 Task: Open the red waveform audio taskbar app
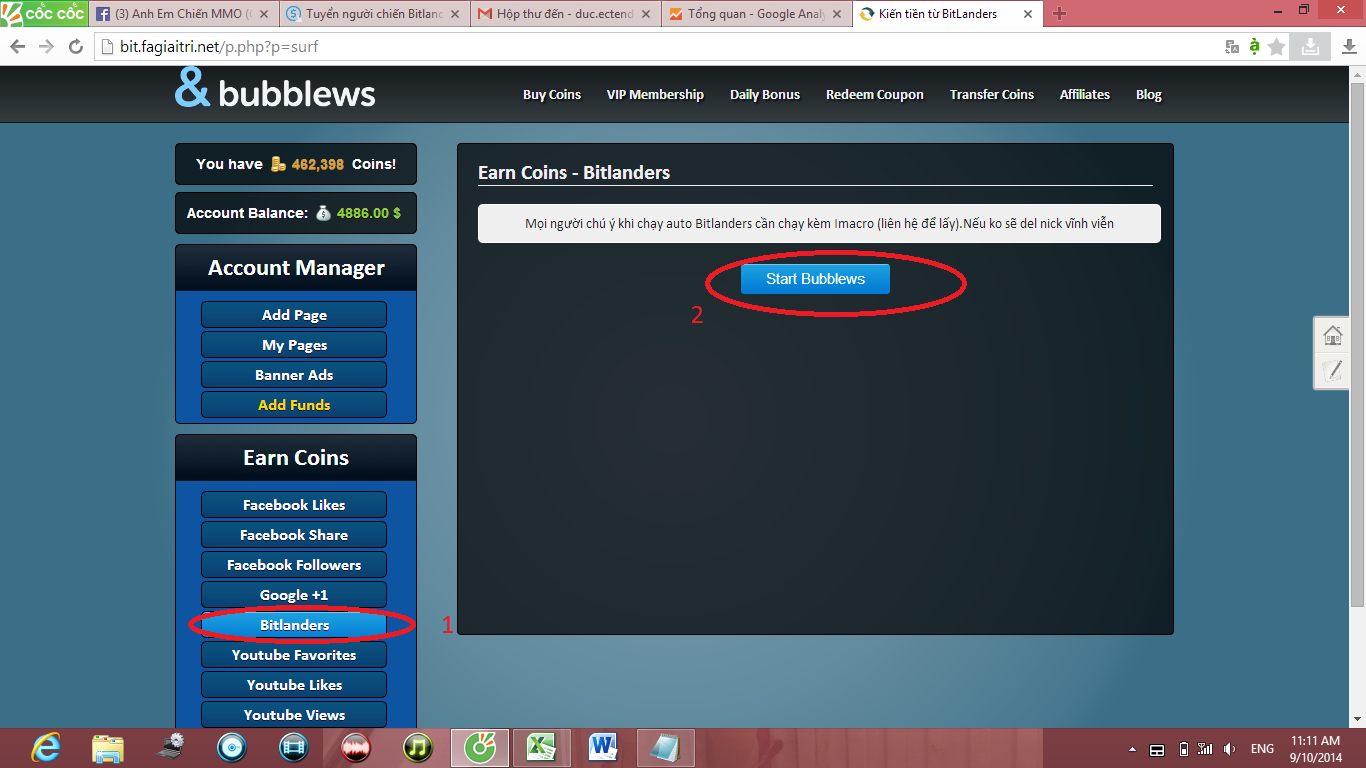click(355, 747)
